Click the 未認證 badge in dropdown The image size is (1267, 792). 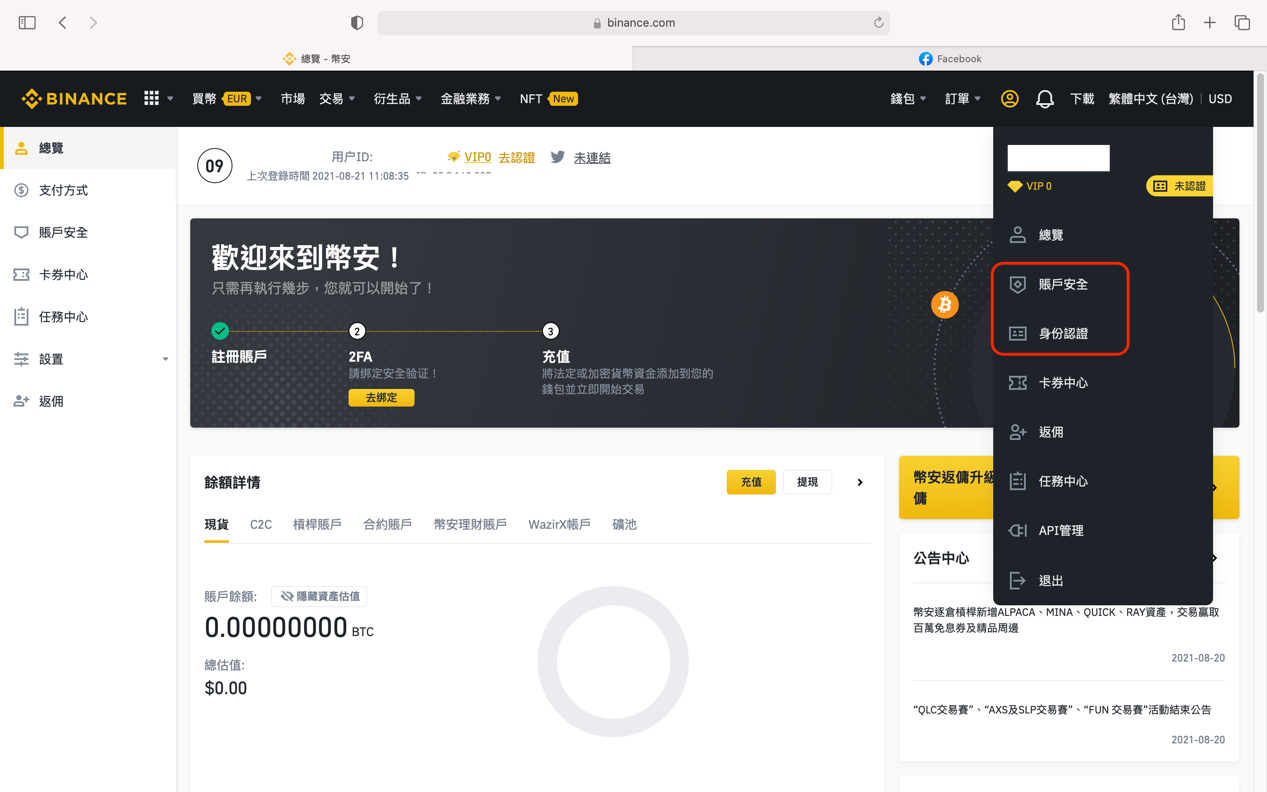tap(1180, 186)
